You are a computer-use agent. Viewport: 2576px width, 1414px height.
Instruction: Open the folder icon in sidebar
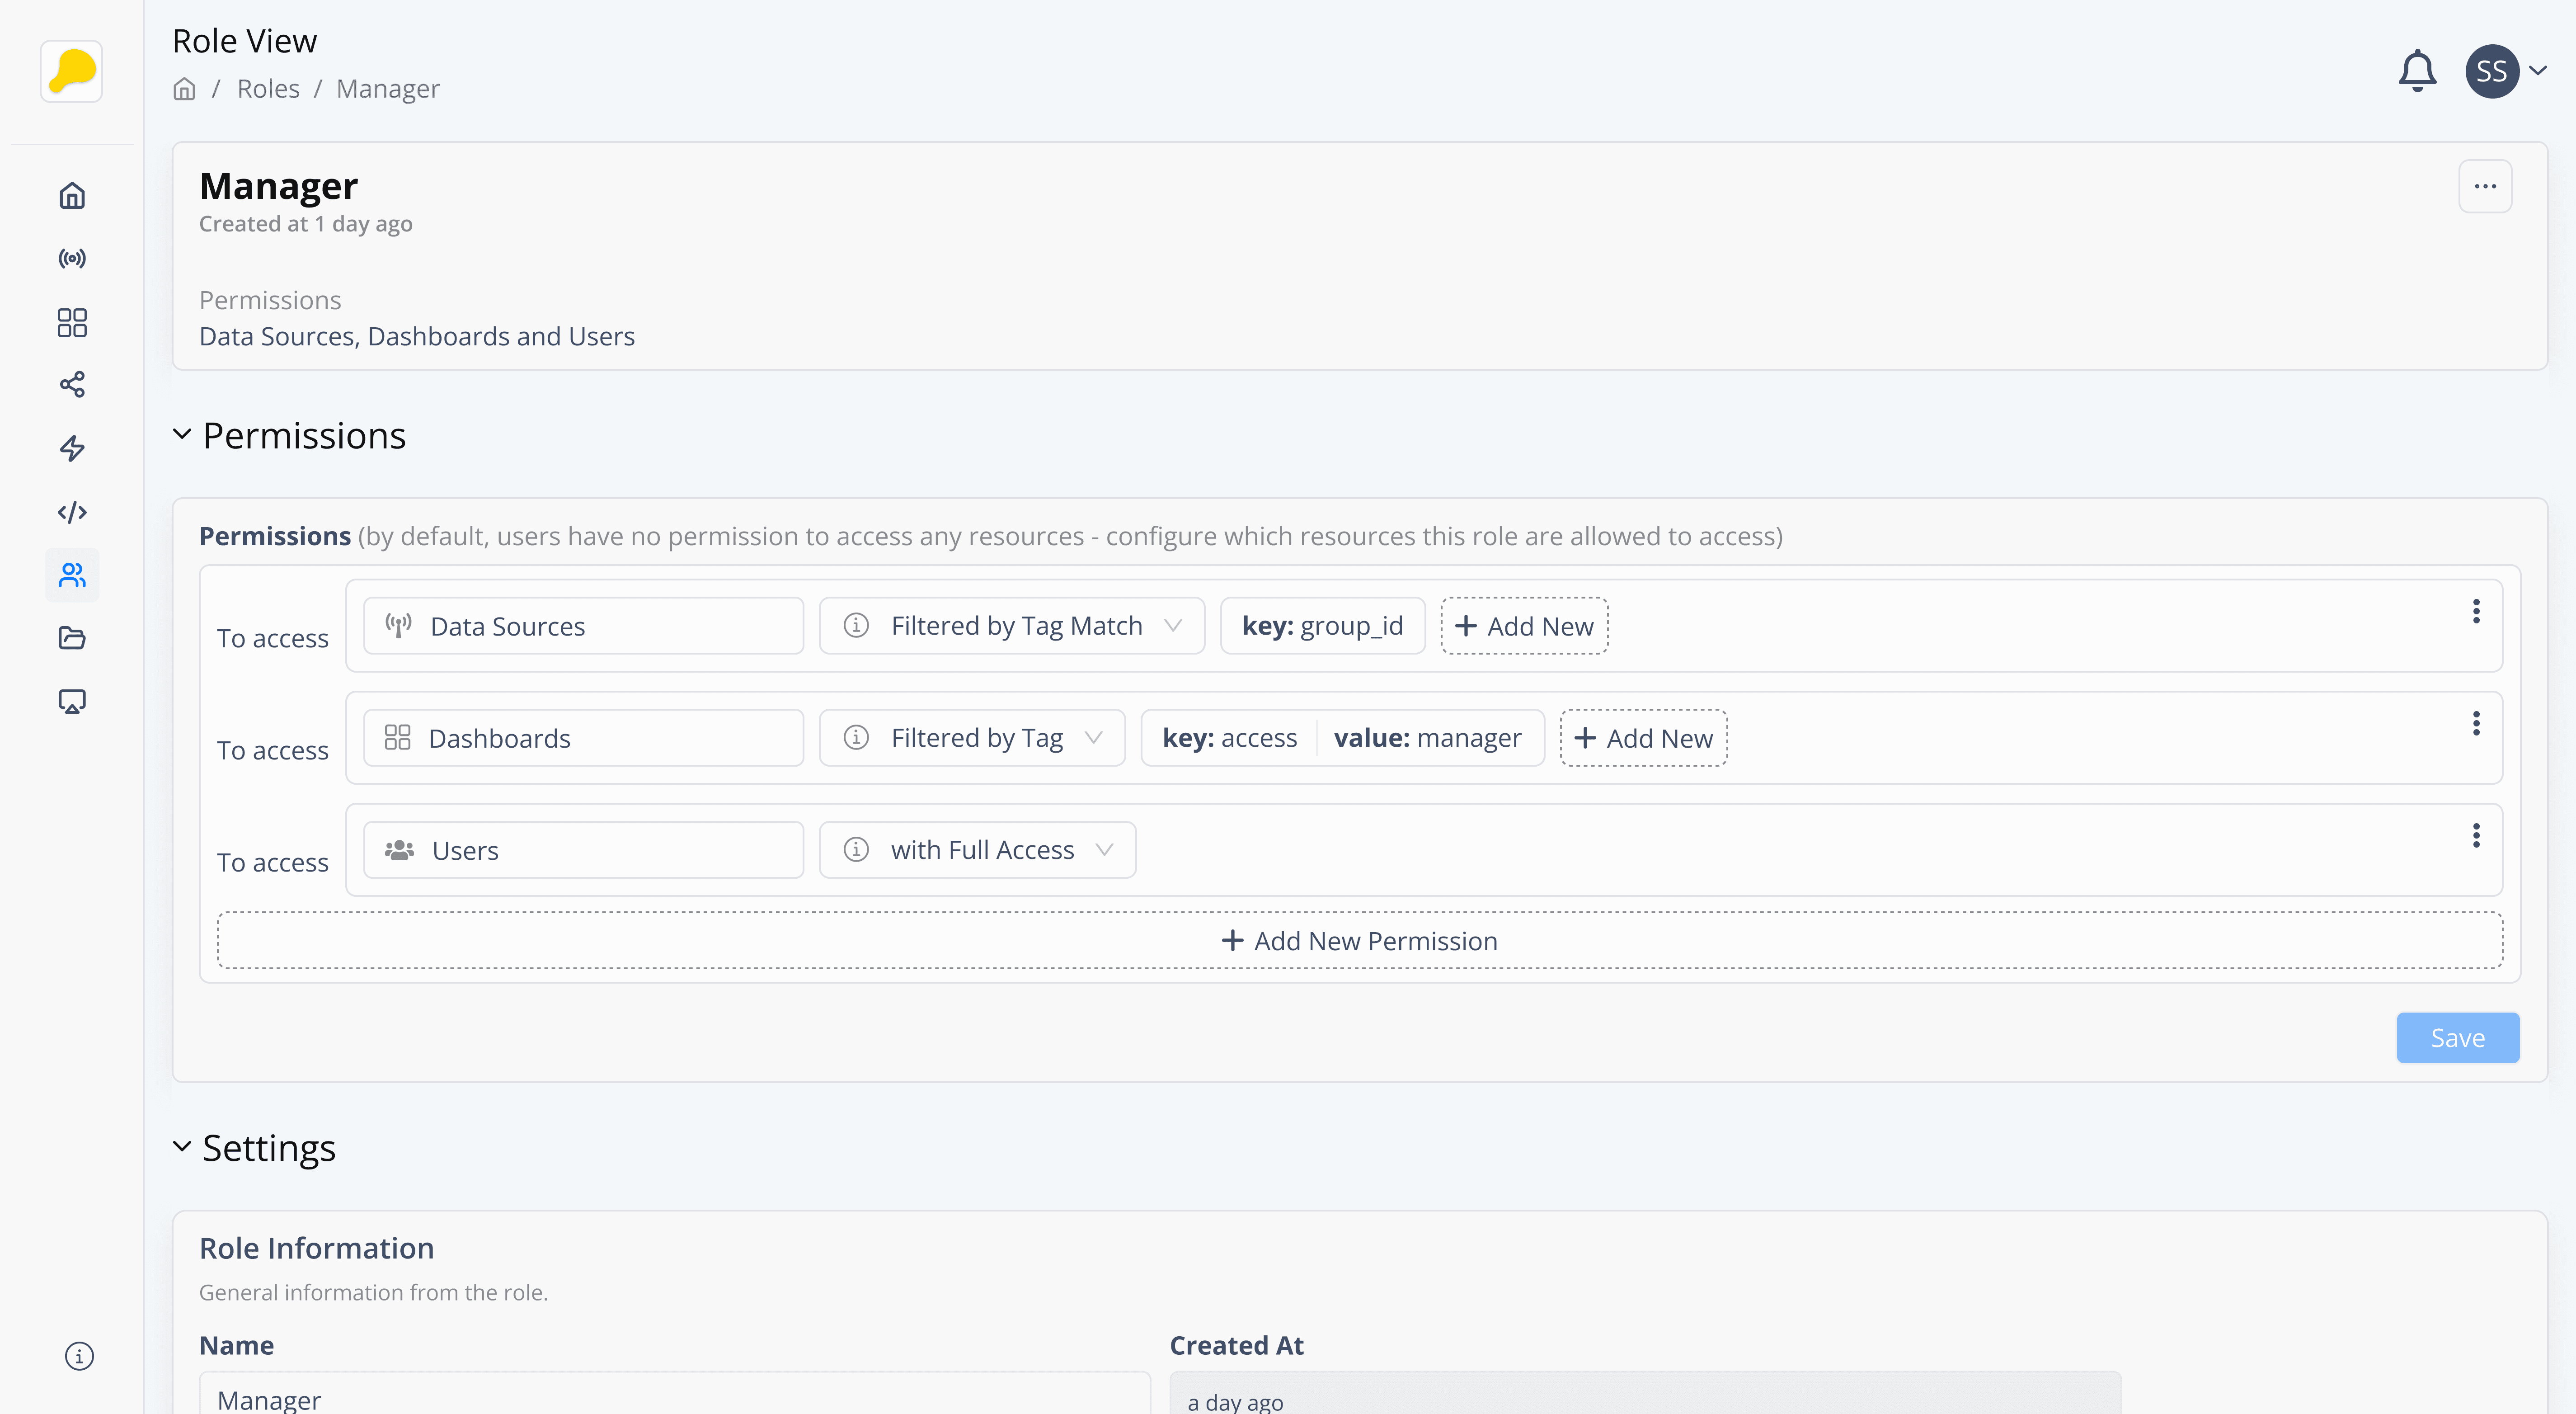coord(72,638)
